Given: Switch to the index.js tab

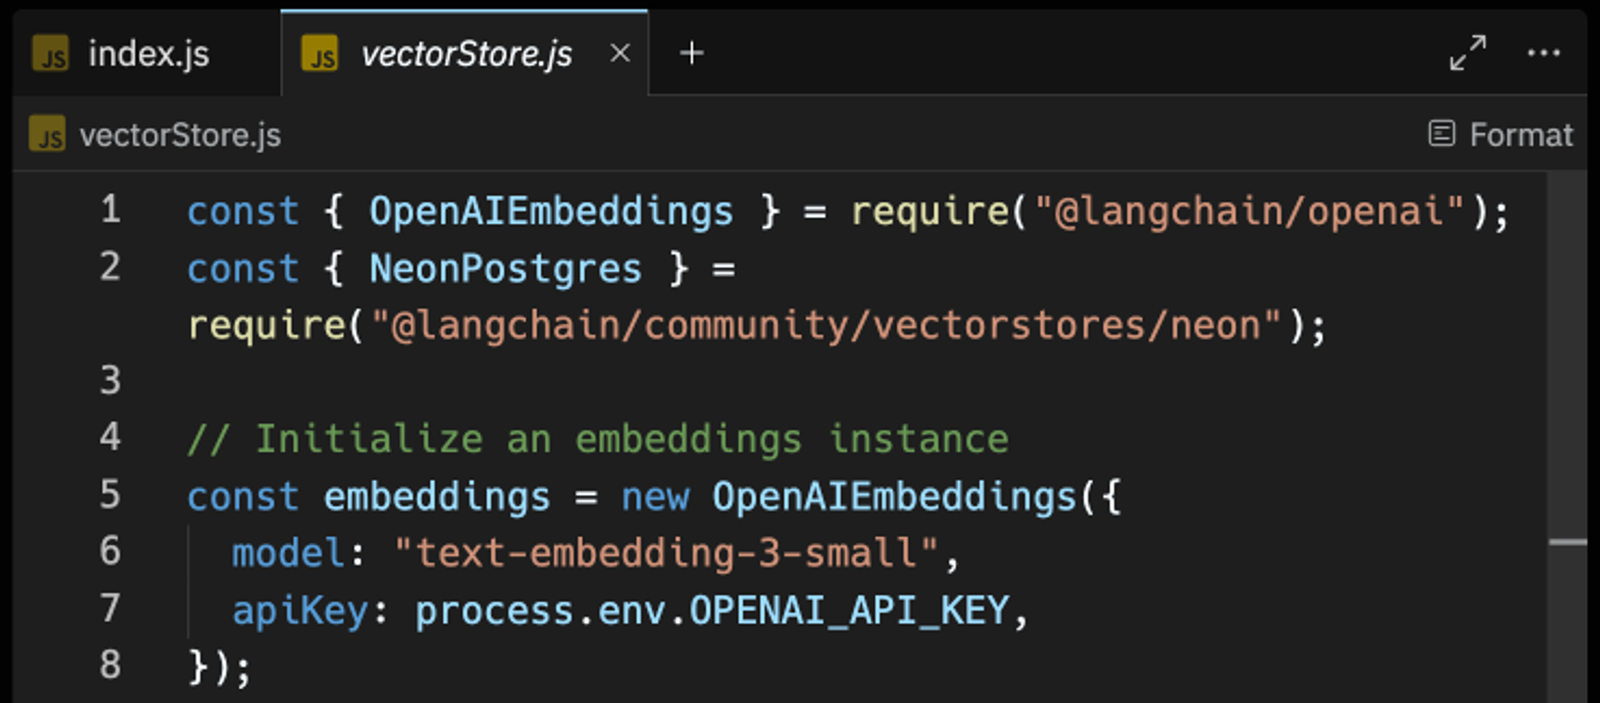Looking at the screenshot, I should 146,53.
